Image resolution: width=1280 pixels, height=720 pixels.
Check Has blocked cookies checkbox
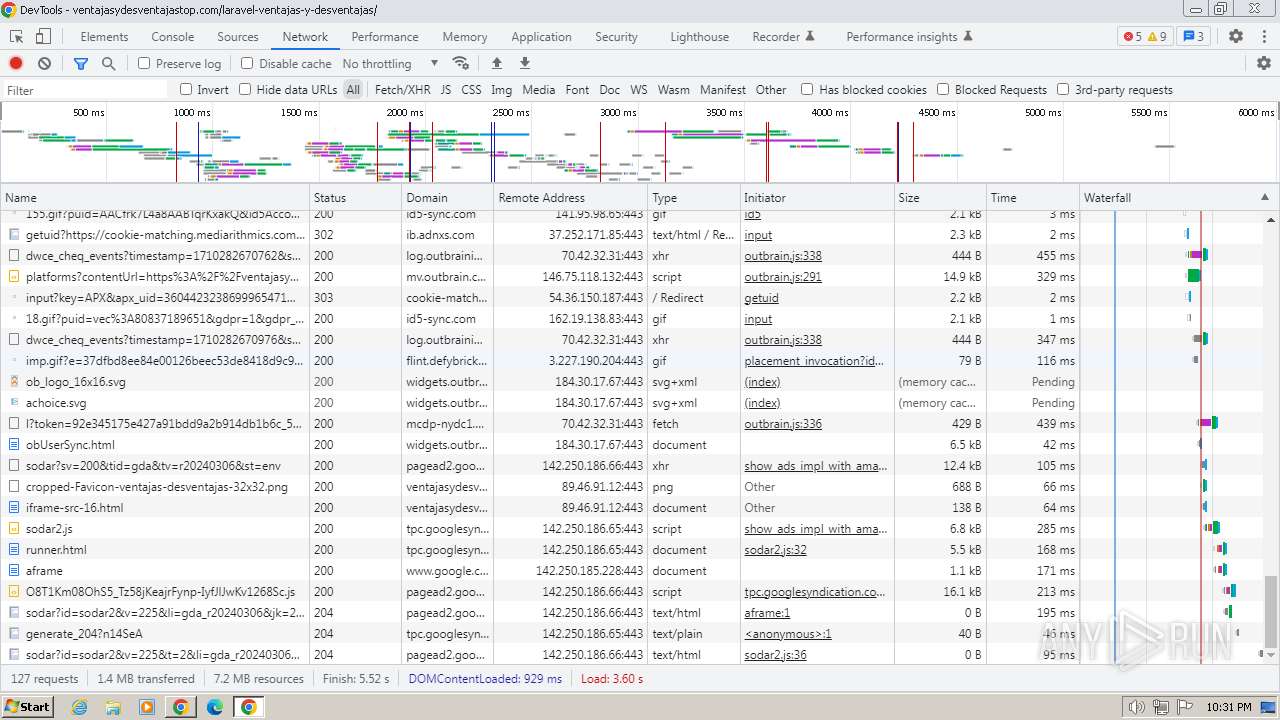[x=807, y=89]
